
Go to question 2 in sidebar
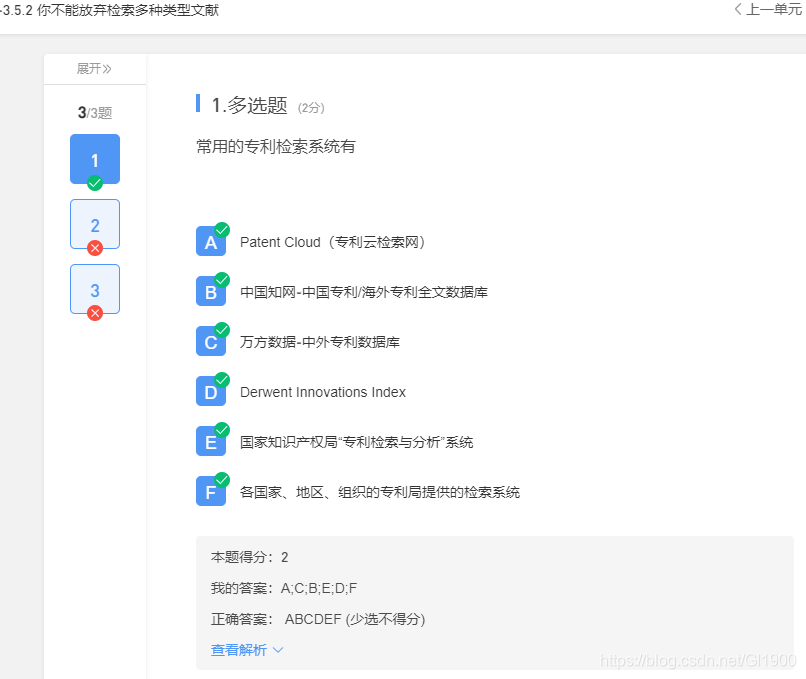tap(95, 224)
